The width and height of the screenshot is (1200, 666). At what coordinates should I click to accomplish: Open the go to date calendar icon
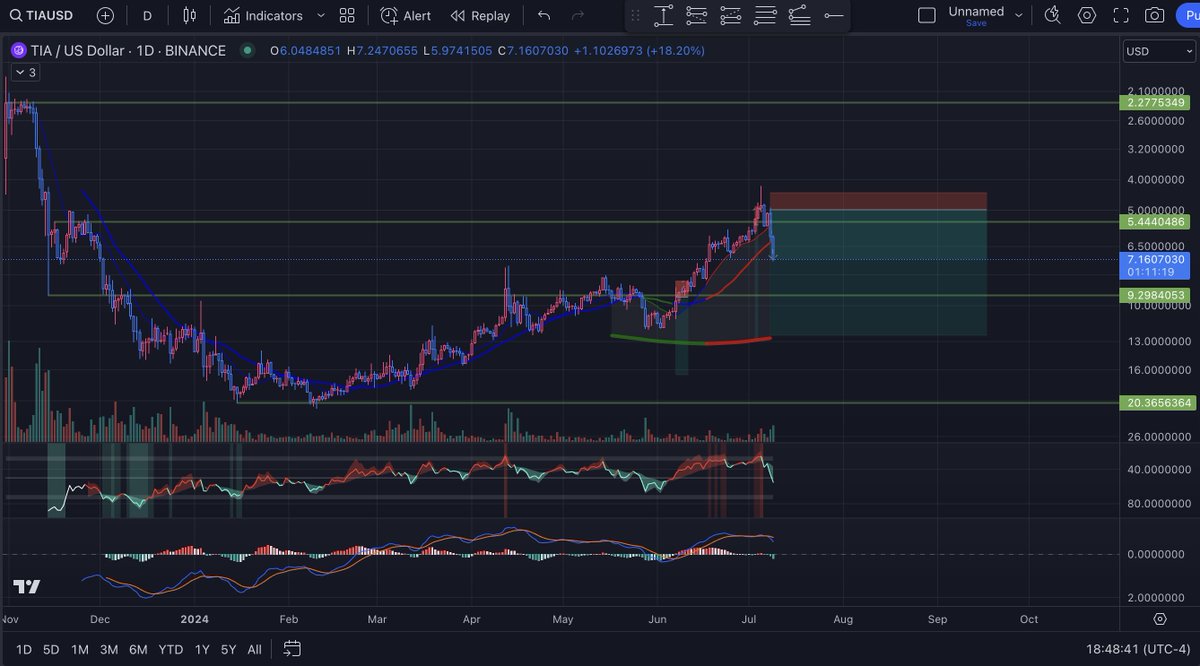[291, 649]
